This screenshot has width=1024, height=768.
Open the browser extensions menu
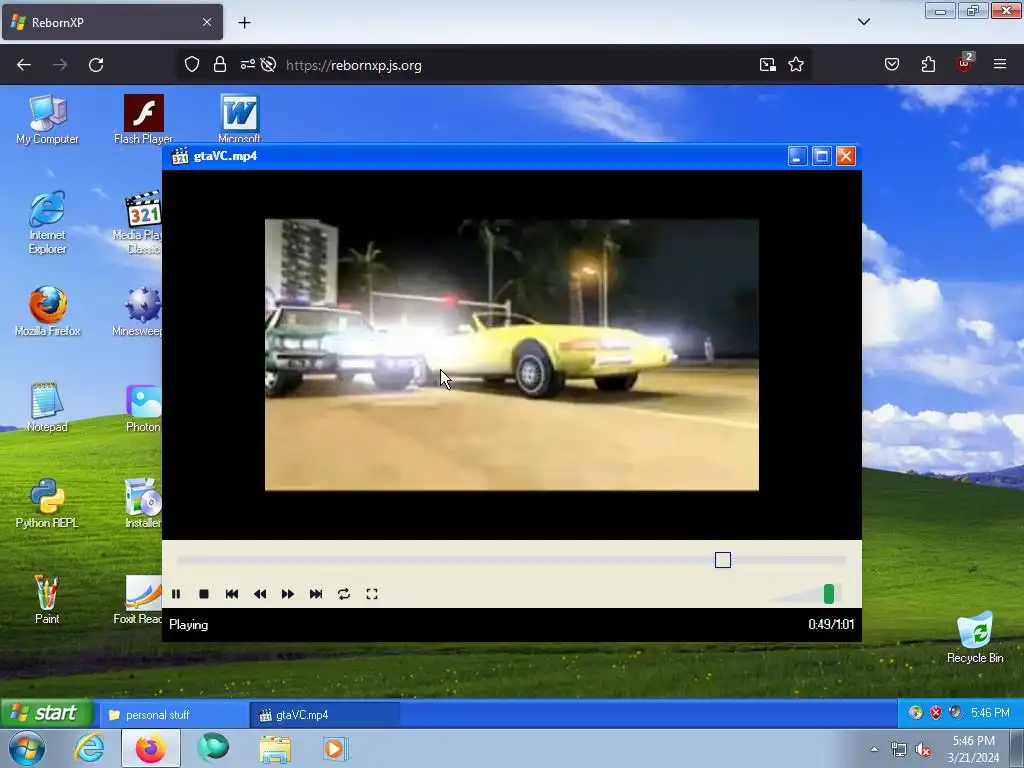pyautogui.click(x=928, y=64)
